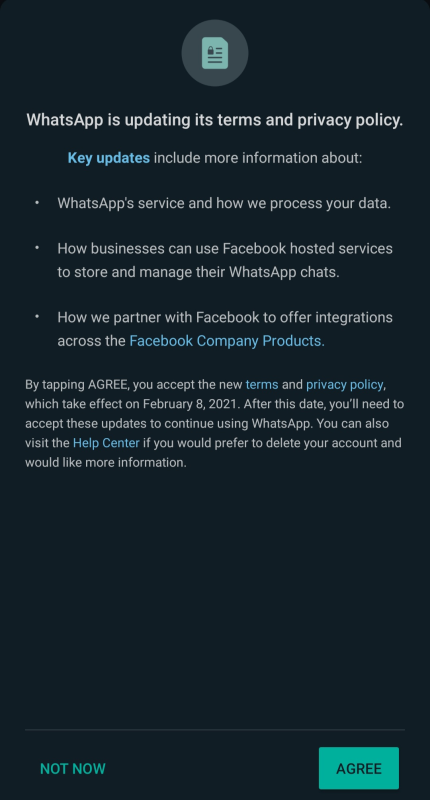
Task: Accept the update with AGREE button
Action: pyautogui.click(x=359, y=768)
